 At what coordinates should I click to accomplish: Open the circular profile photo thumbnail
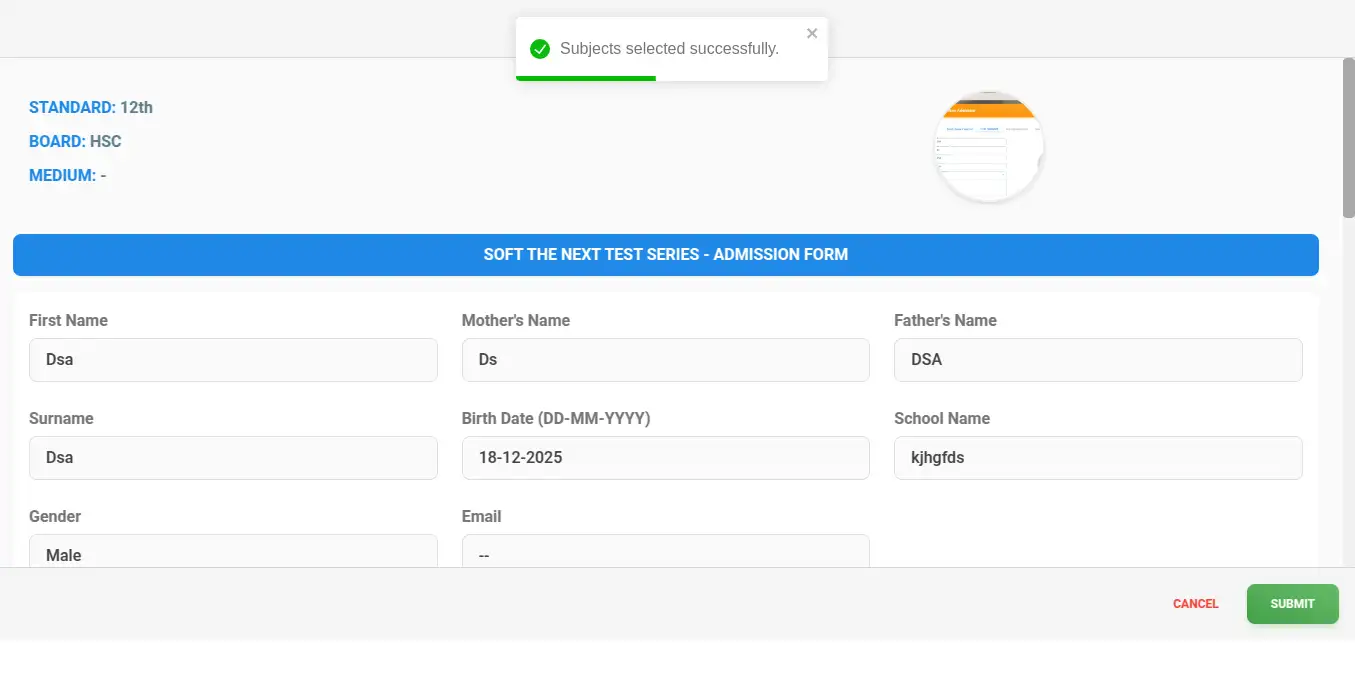click(x=988, y=147)
